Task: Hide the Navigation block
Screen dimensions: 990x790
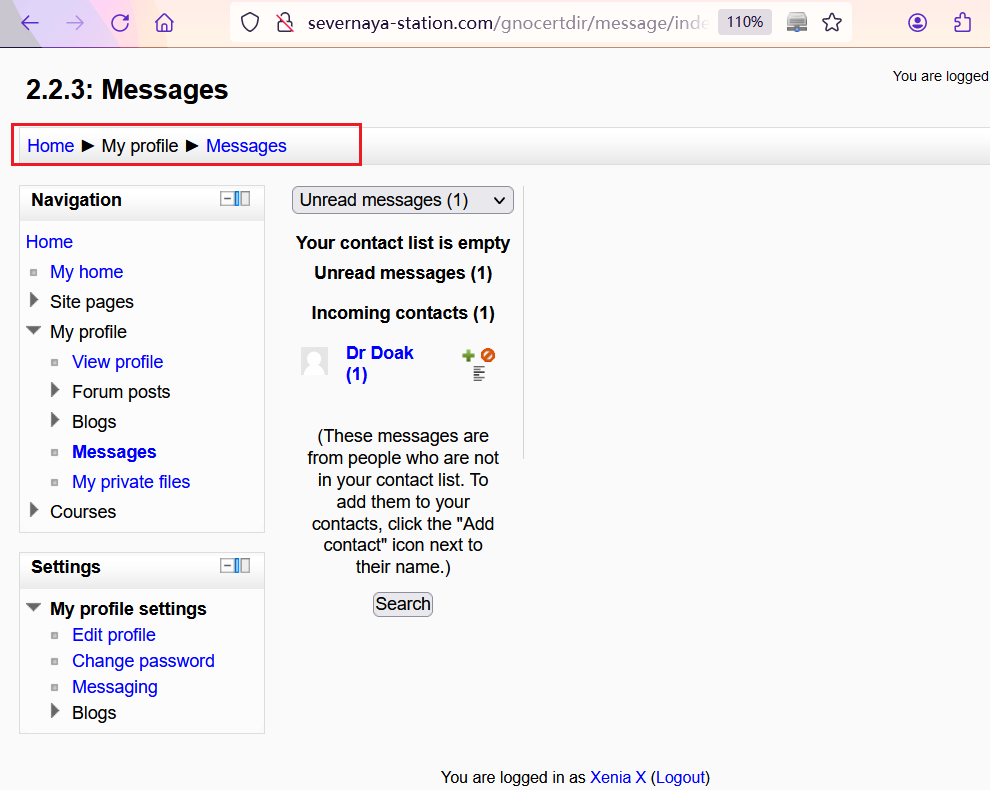Action: tap(228, 199)
